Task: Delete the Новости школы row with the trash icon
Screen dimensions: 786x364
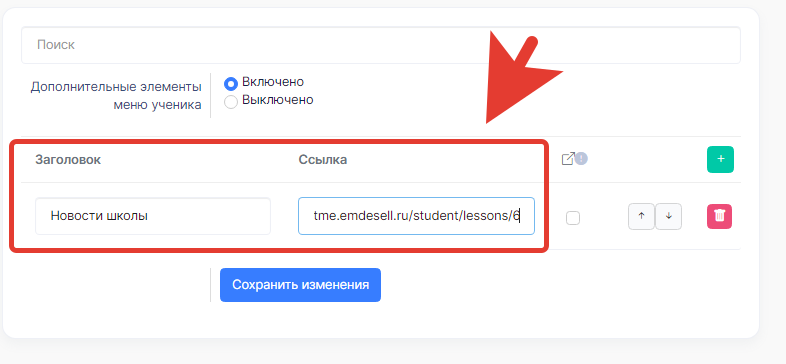Action: 719,217
